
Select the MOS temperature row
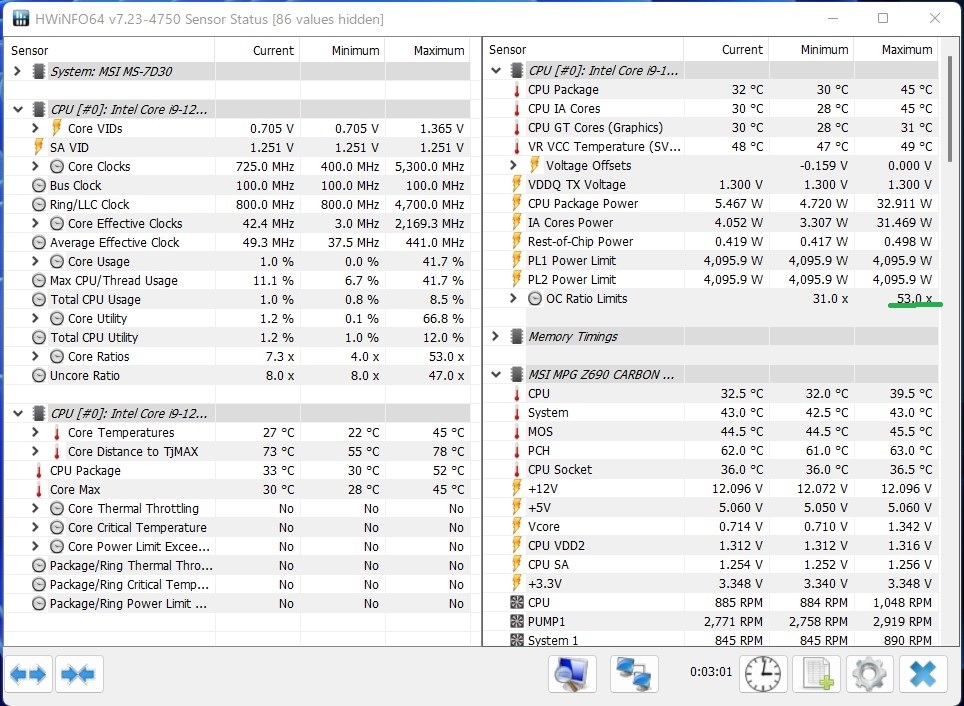coord(711,432)
